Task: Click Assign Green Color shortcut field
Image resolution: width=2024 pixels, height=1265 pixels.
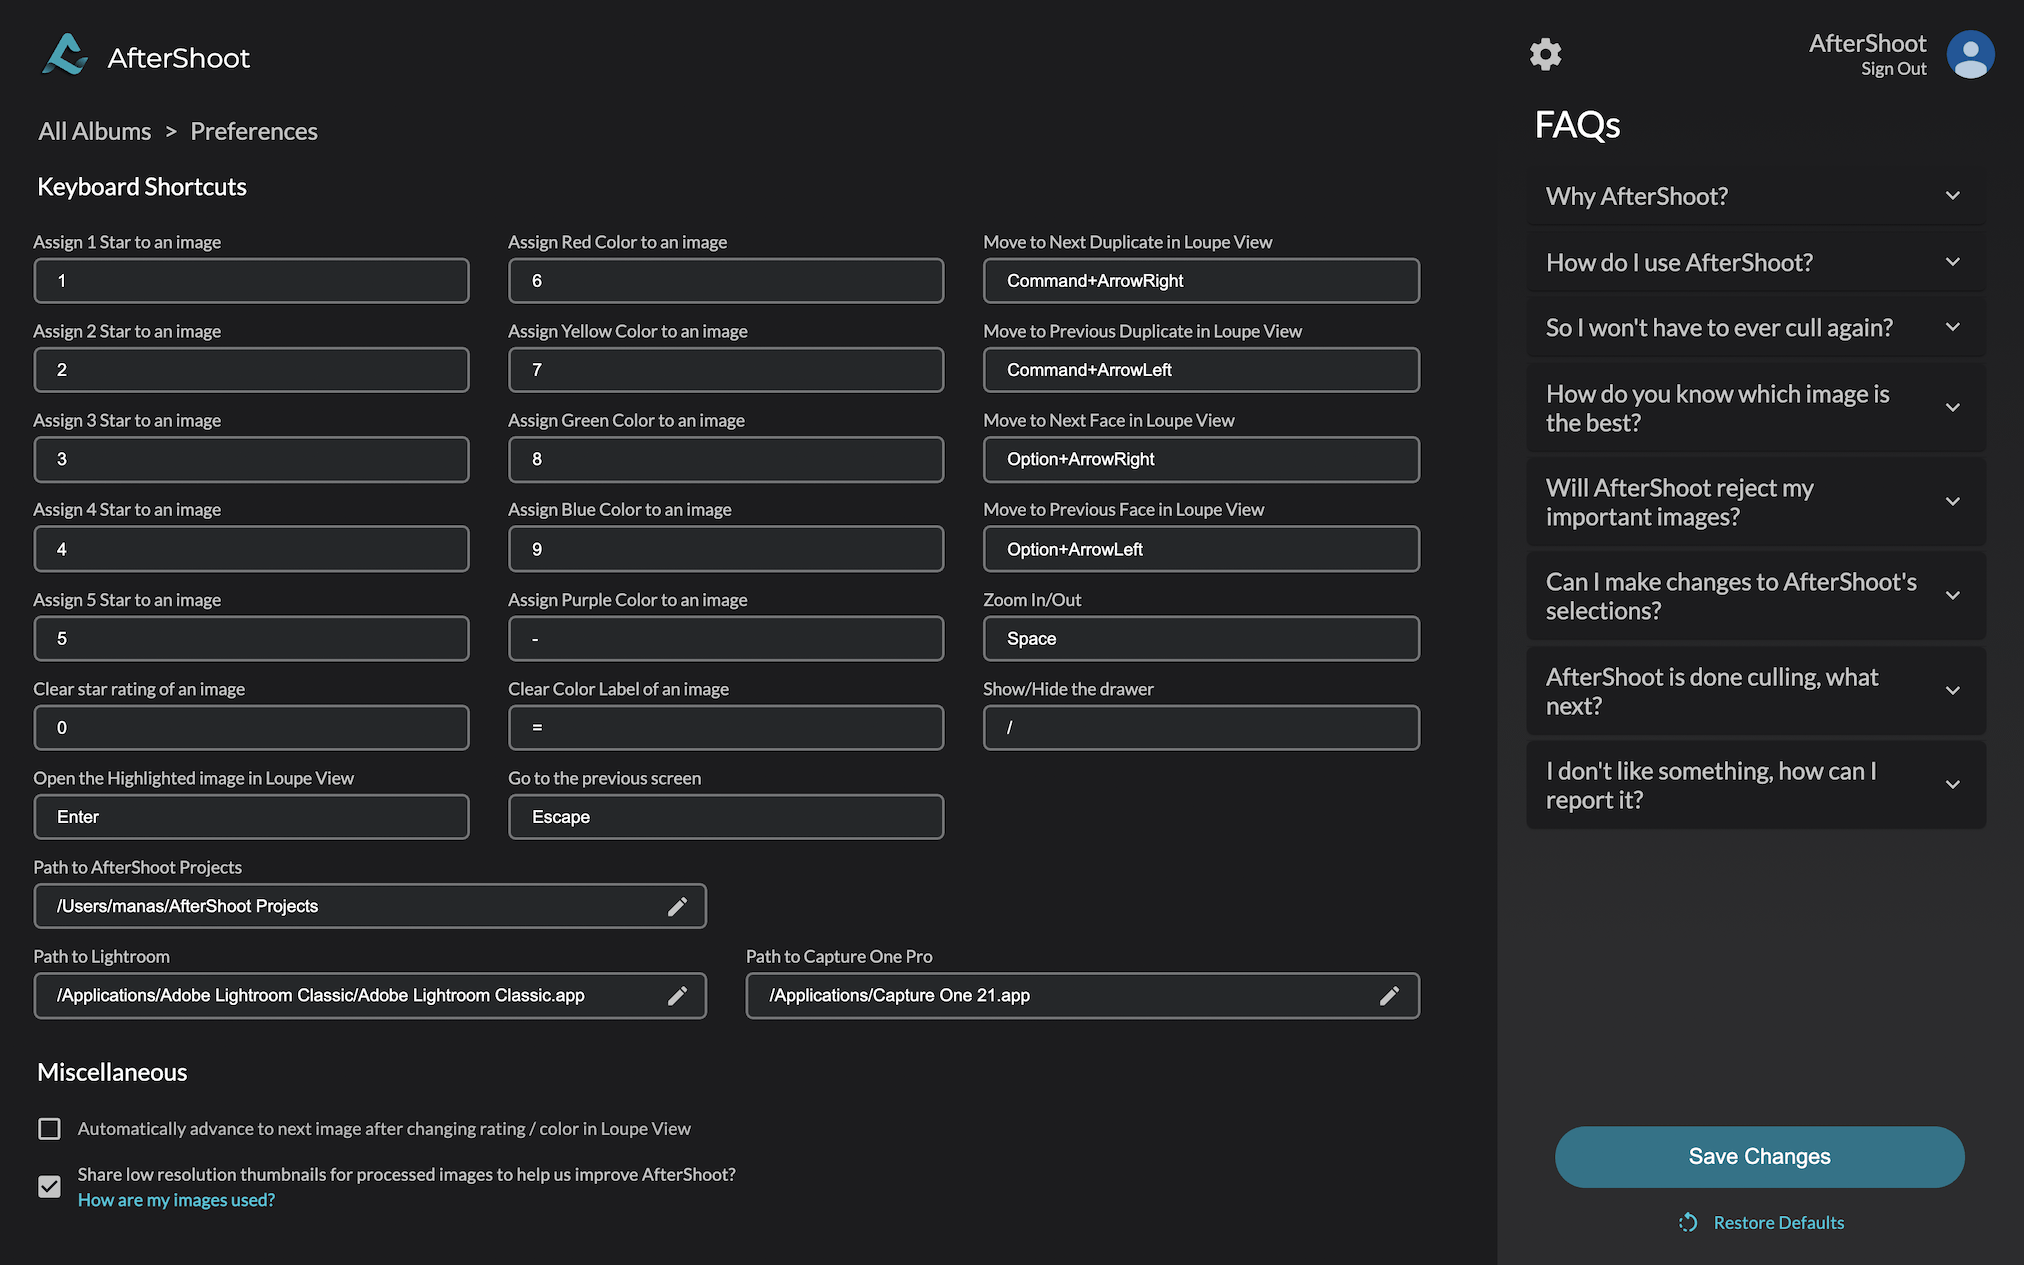Action: click(726, 459)
